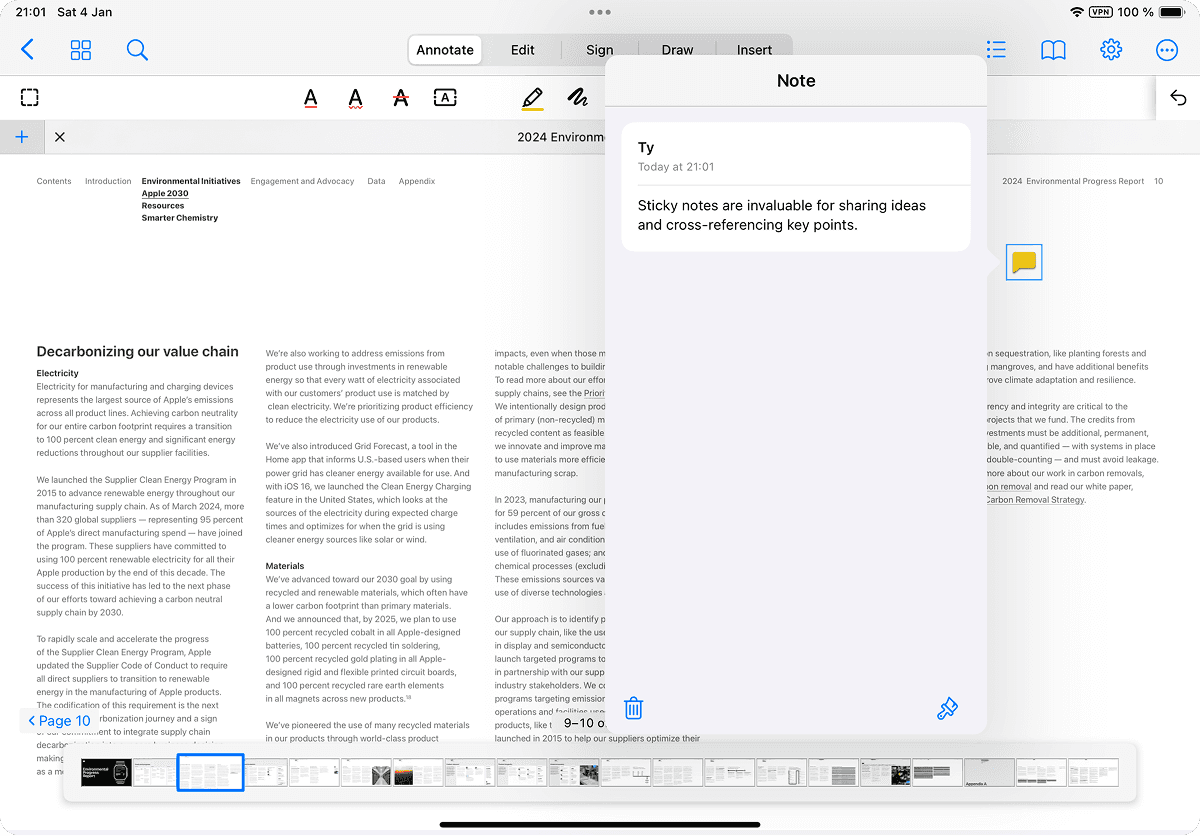1200x836 pixels.
Task: Select the freehand pen scribble tool
Action: coord(577,97)
